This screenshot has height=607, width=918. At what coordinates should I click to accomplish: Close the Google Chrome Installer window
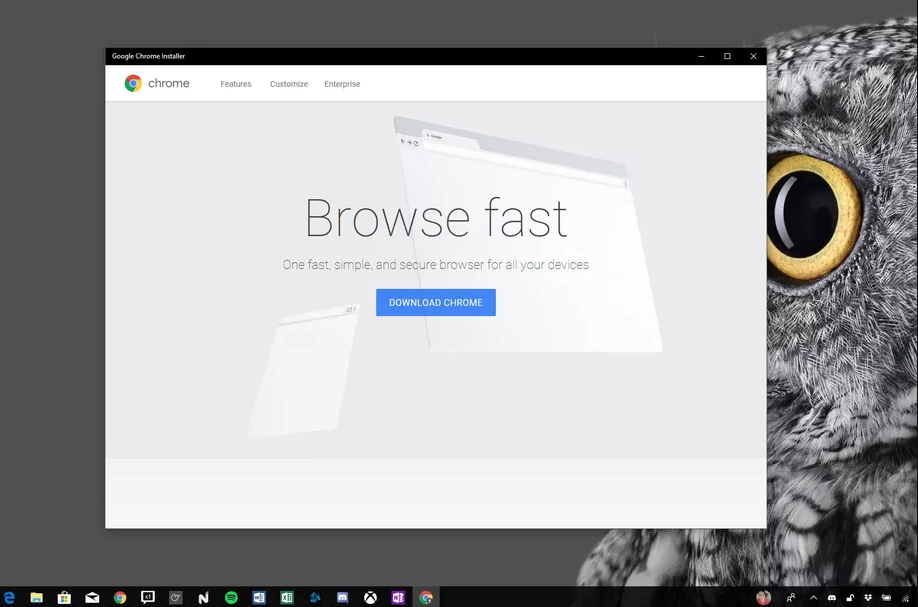[753, 56]
